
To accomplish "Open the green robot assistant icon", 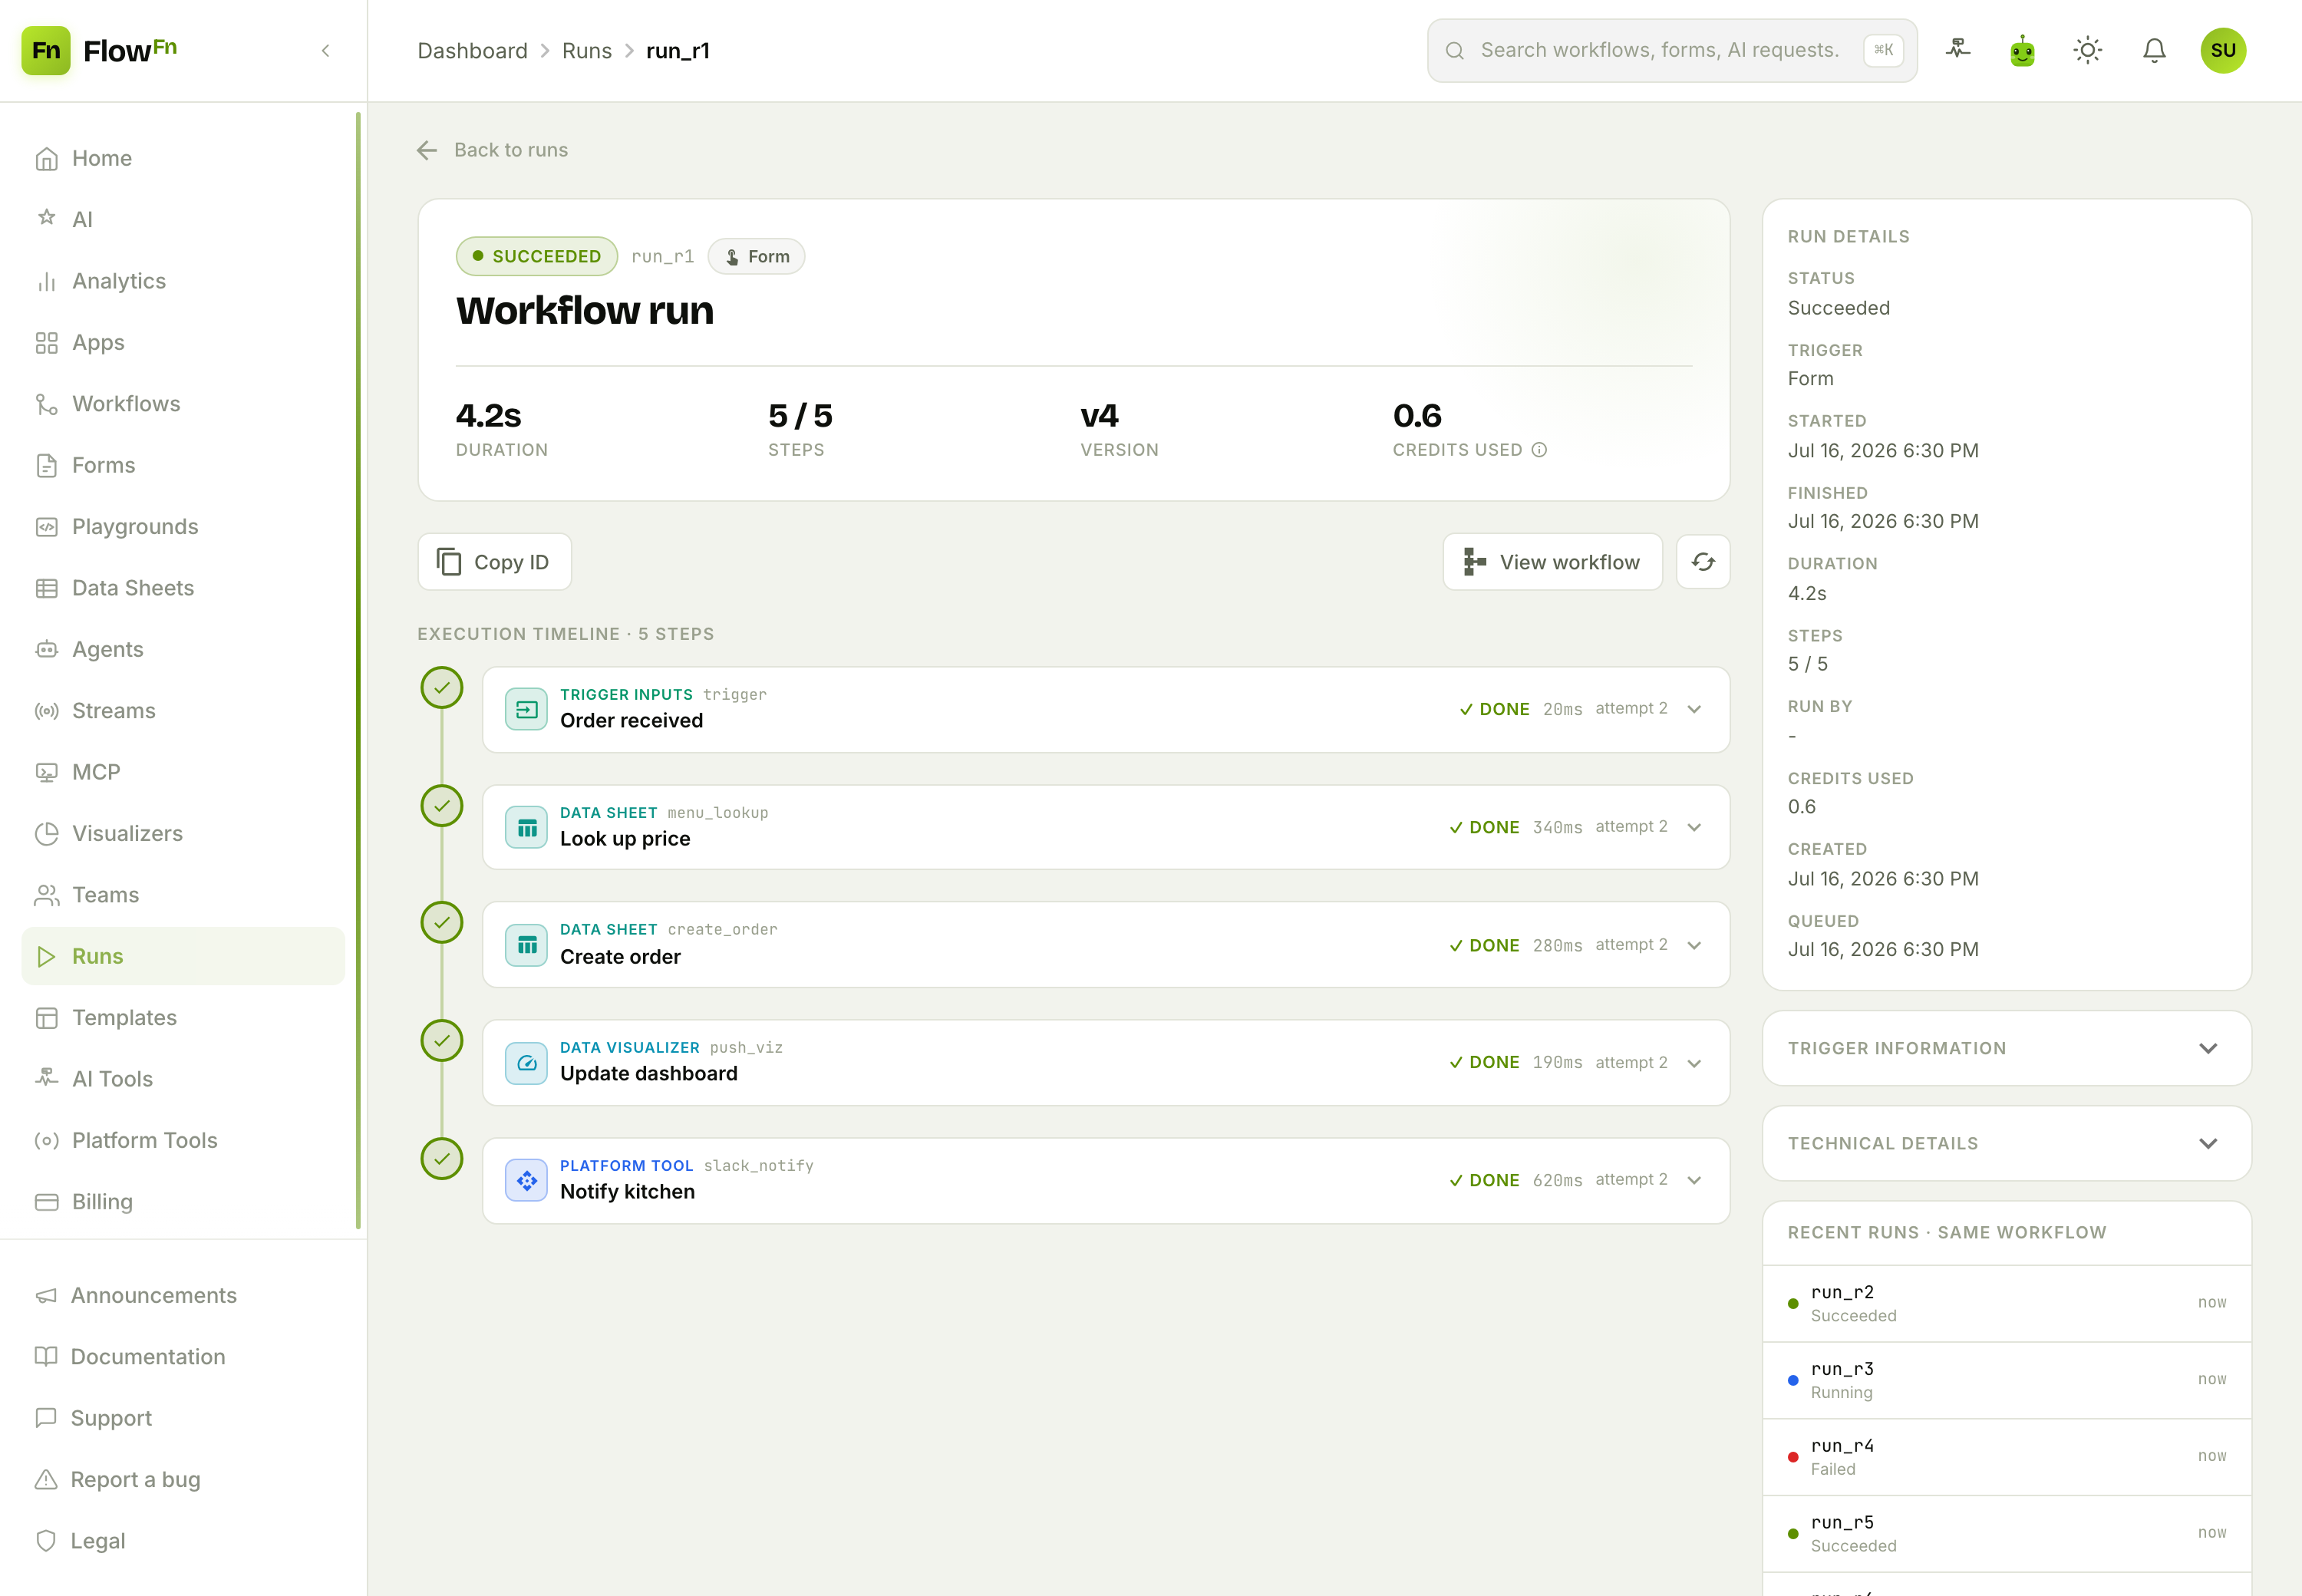I will coord(2022,50).
